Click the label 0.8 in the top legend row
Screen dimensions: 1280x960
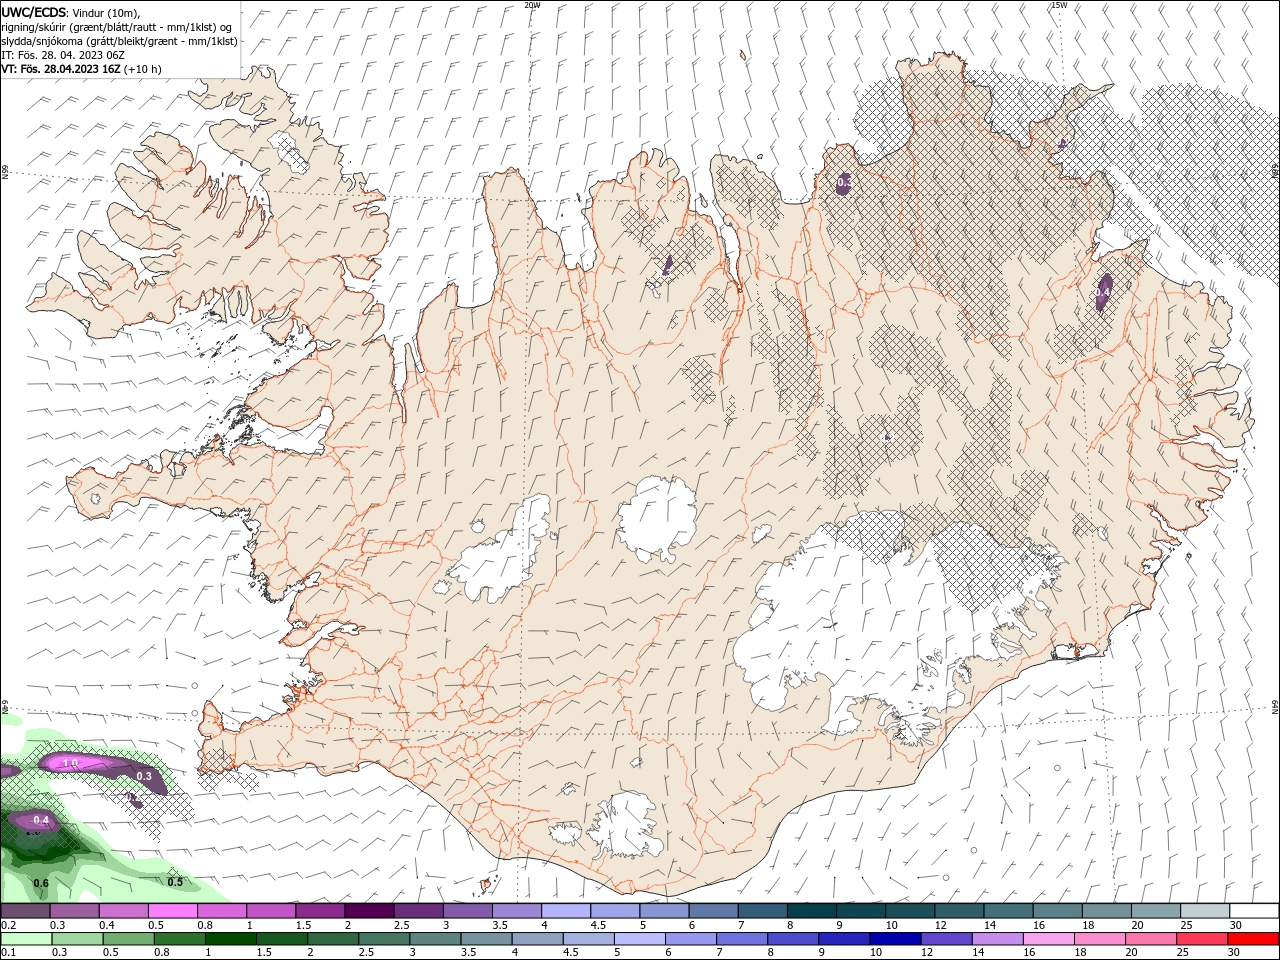(205, 925)
